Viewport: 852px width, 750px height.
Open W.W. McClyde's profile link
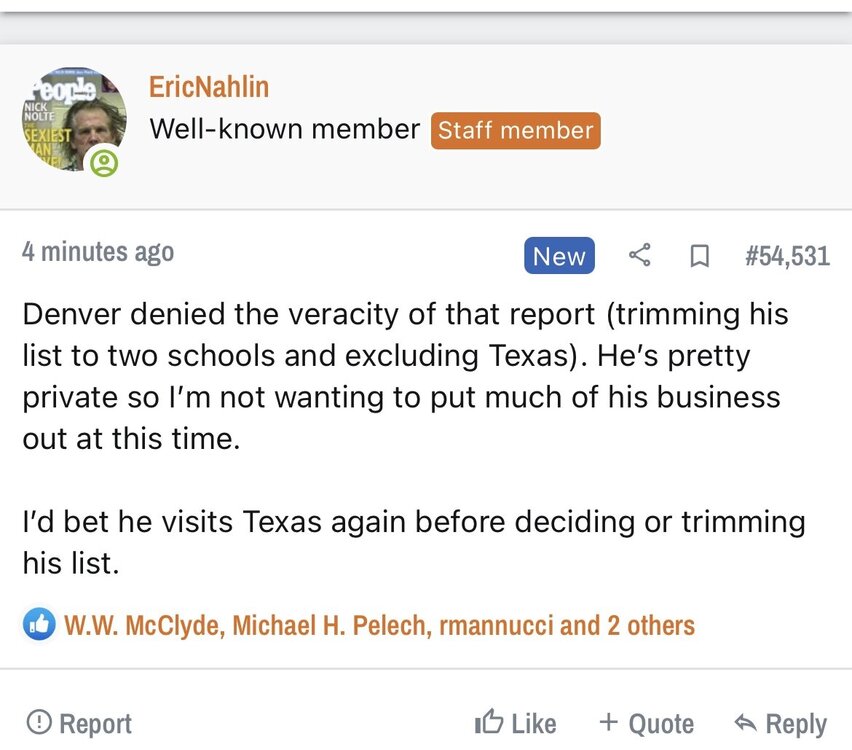click(x=144, y=626)
